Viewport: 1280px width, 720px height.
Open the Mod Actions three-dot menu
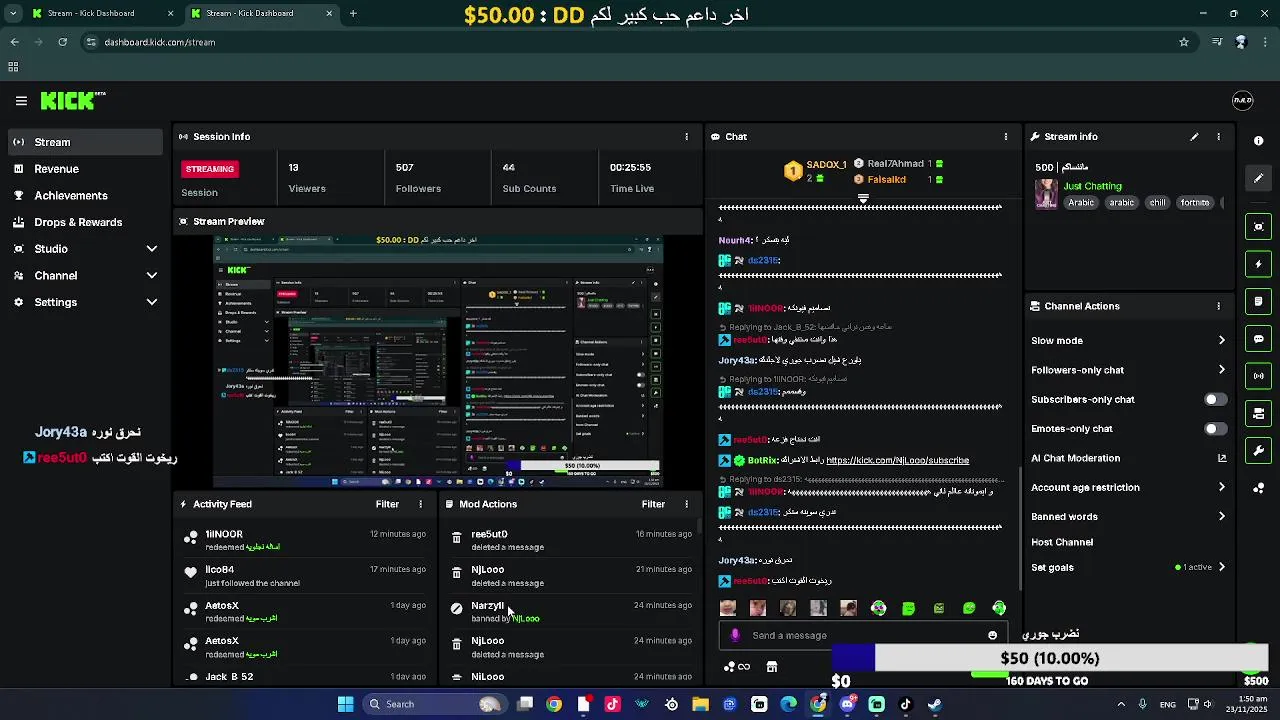point(686,505)
